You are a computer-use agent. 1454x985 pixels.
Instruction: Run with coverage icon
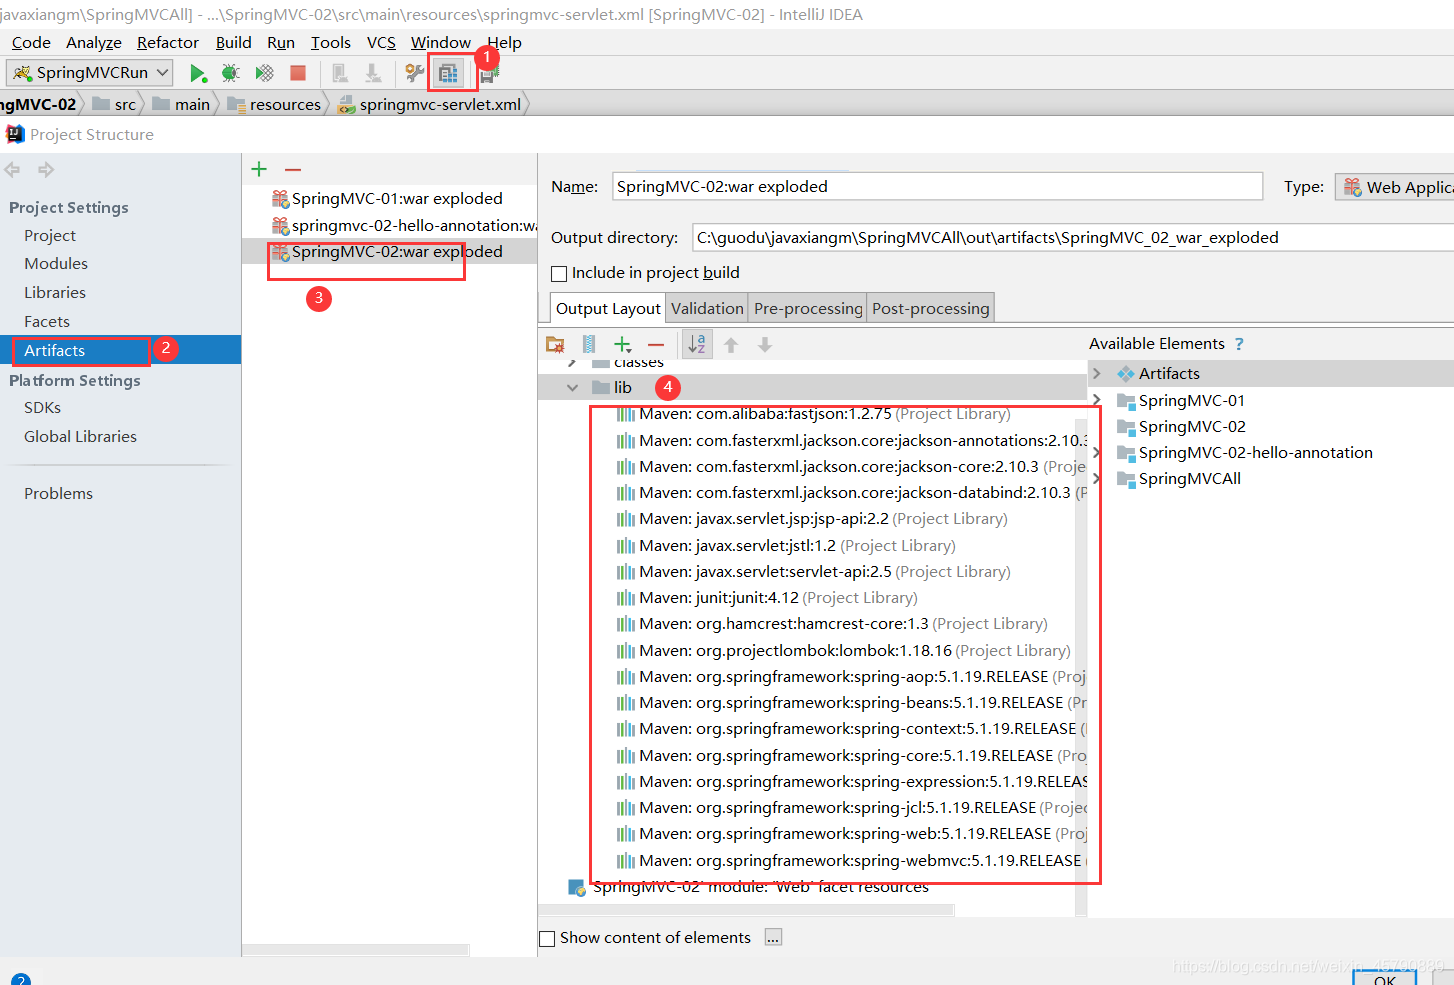coord(264,73)
